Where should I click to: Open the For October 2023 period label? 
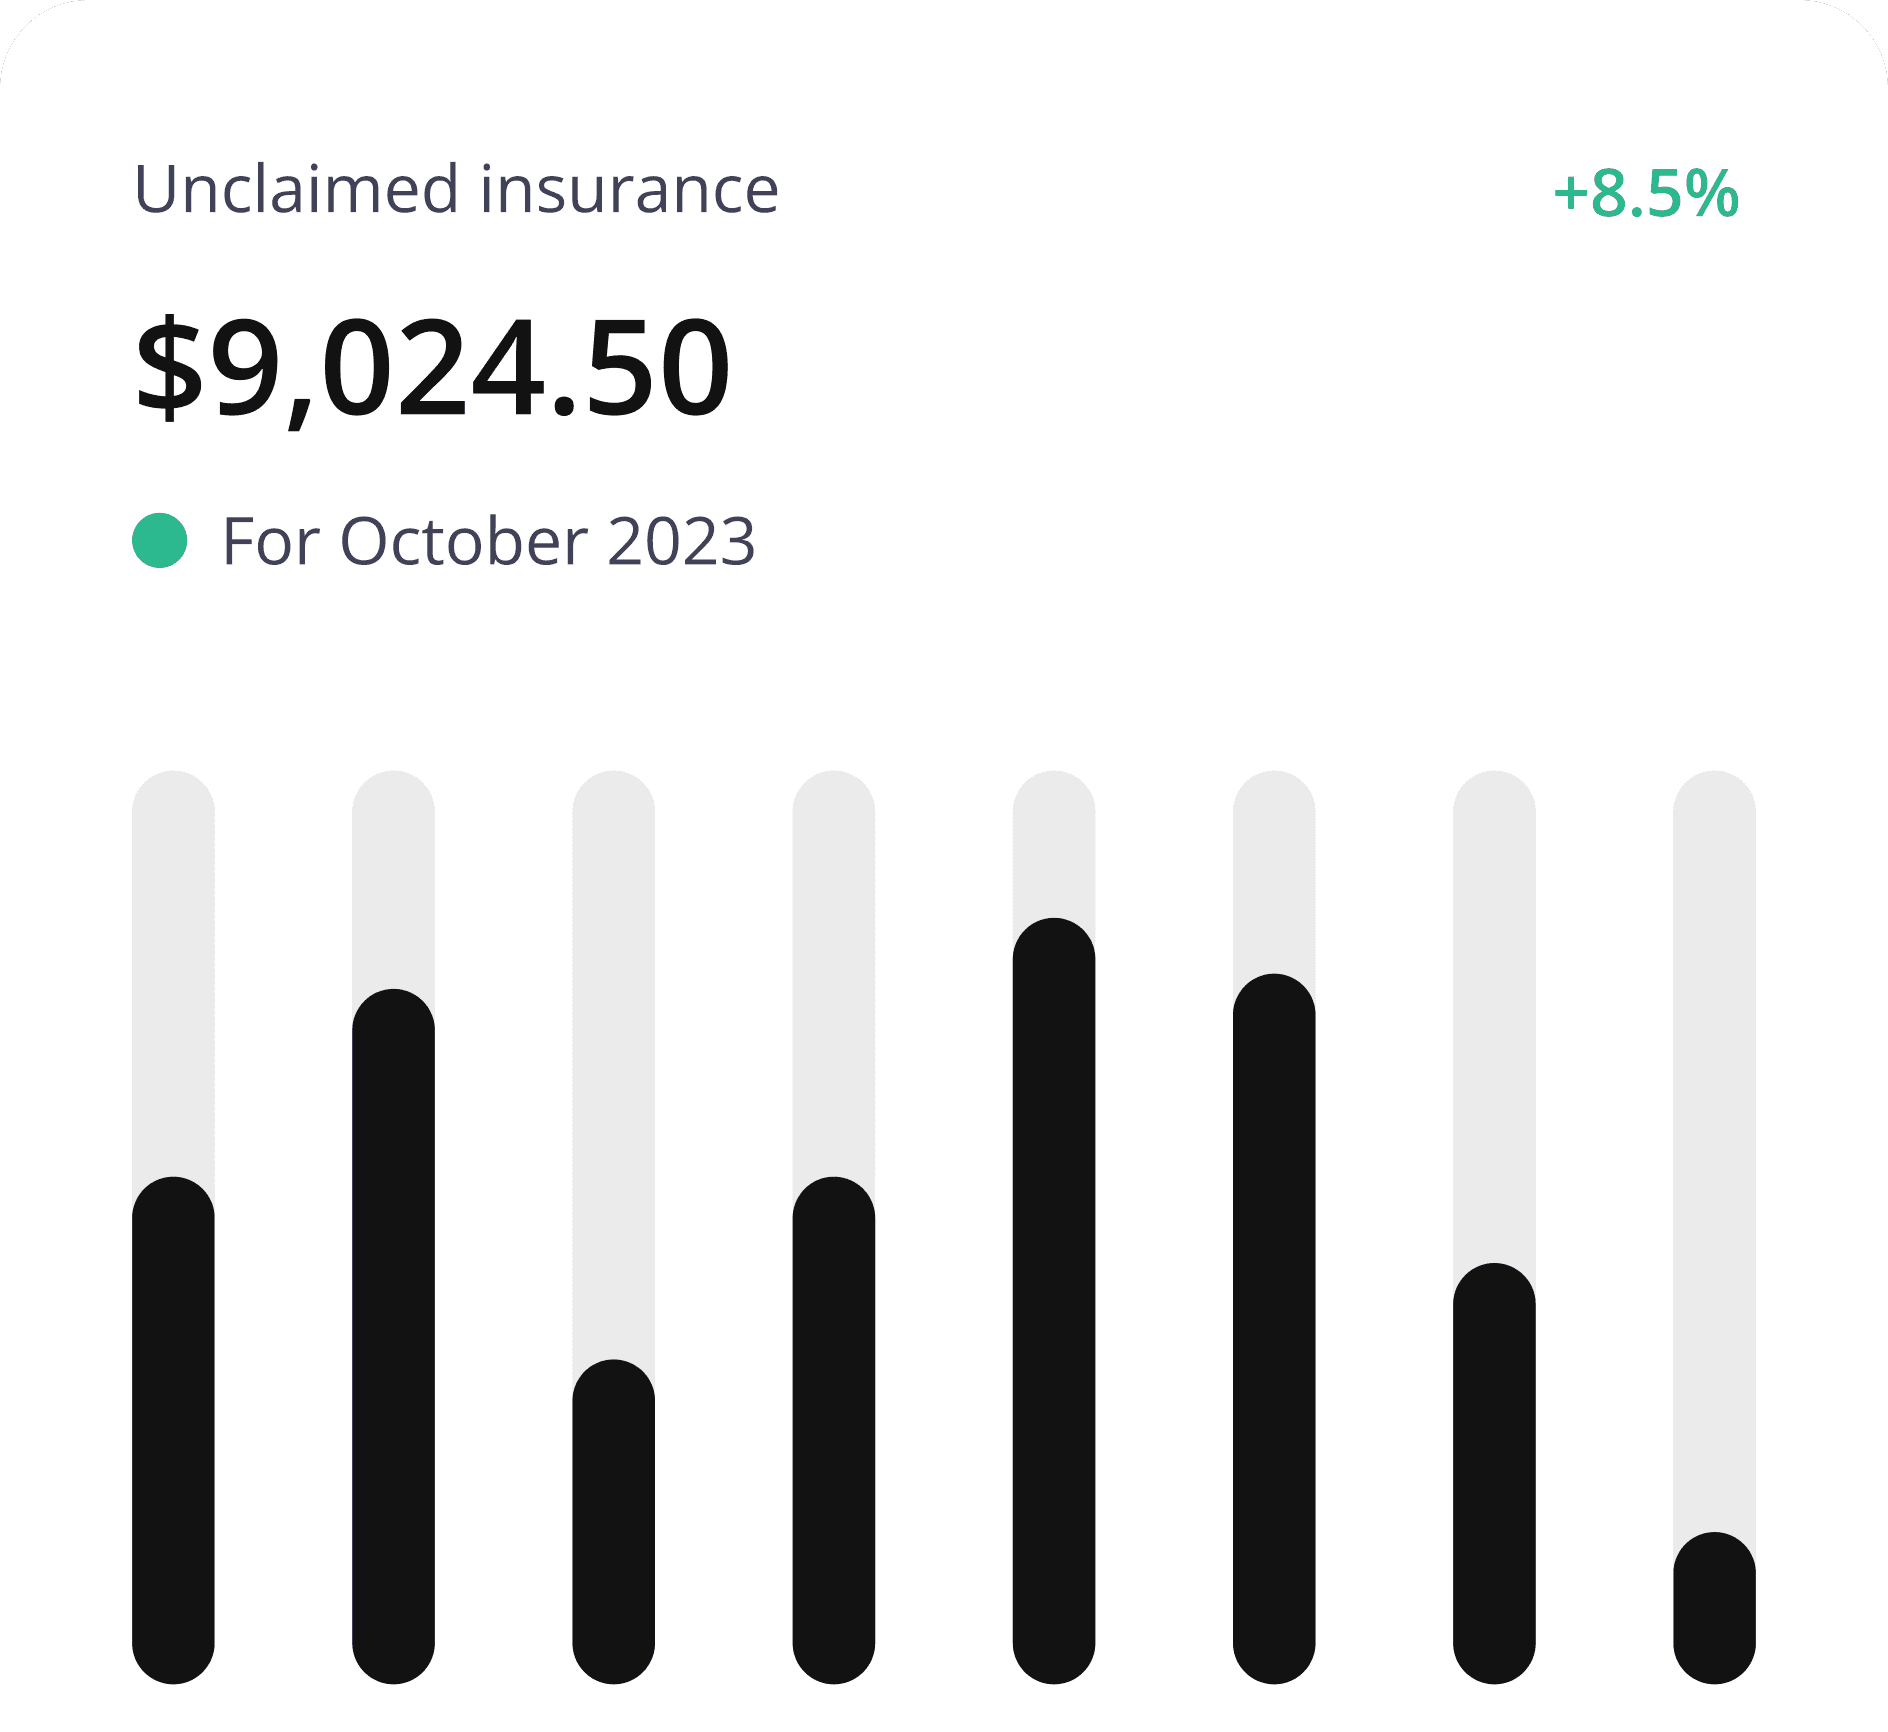coord(488,541)
